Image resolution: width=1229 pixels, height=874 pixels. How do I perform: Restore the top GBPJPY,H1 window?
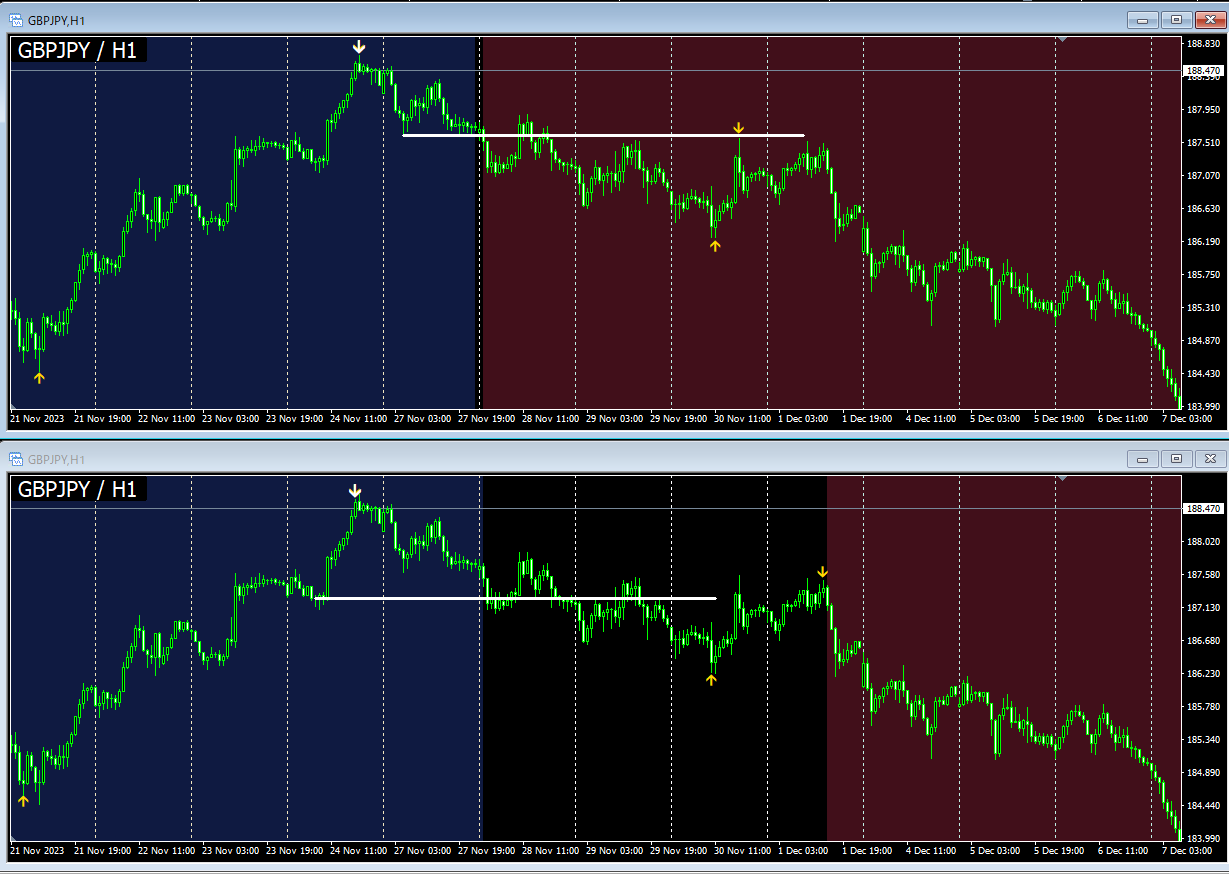coord(1176,19)
